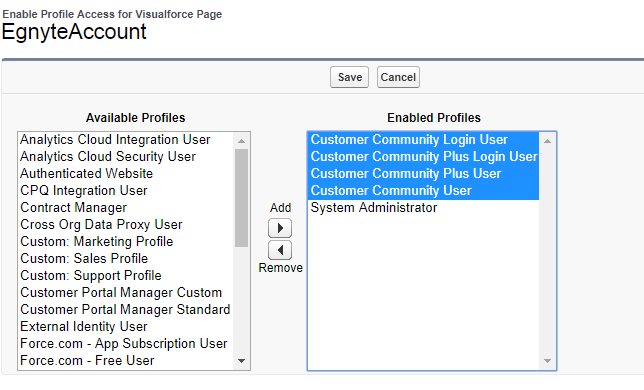This screenshot has height=390, width=644.
Task: Click the Remove left-arrow button
Action: 280,250
